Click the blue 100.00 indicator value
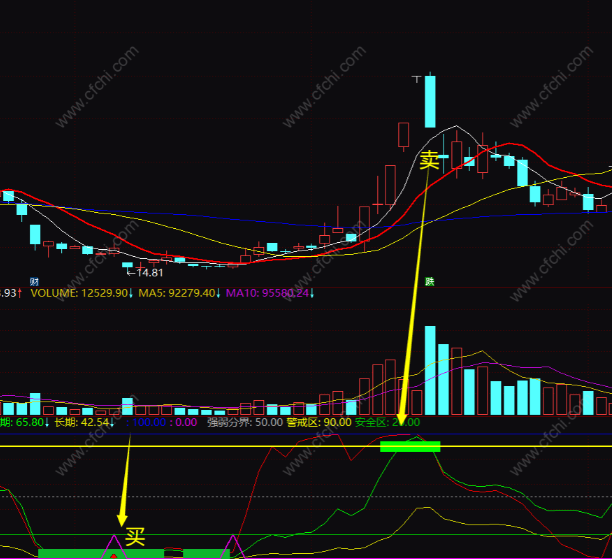612x559 pixels. (x=149, y=422)
